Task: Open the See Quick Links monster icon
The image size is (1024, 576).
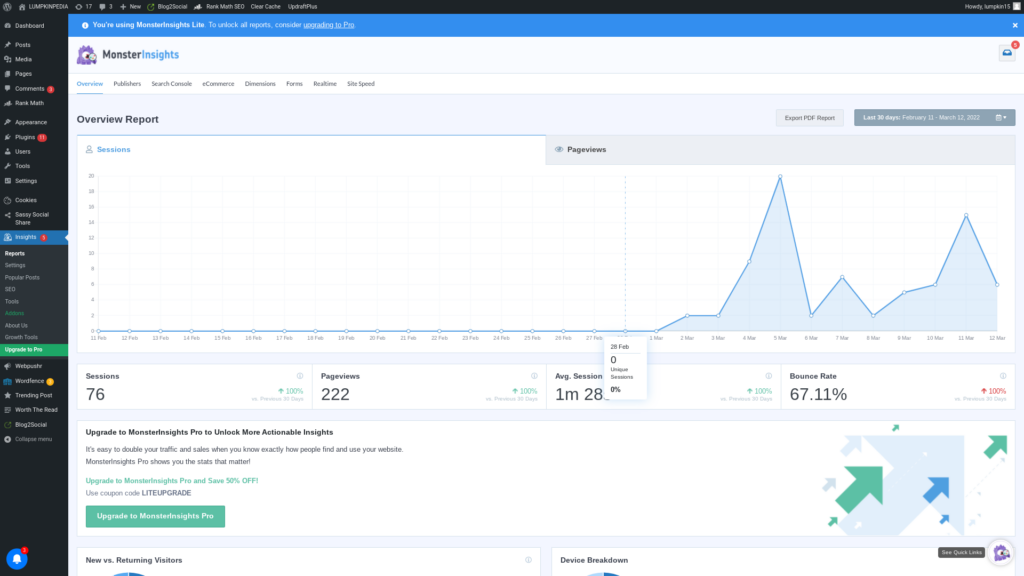Action: tap(1001, 553)
